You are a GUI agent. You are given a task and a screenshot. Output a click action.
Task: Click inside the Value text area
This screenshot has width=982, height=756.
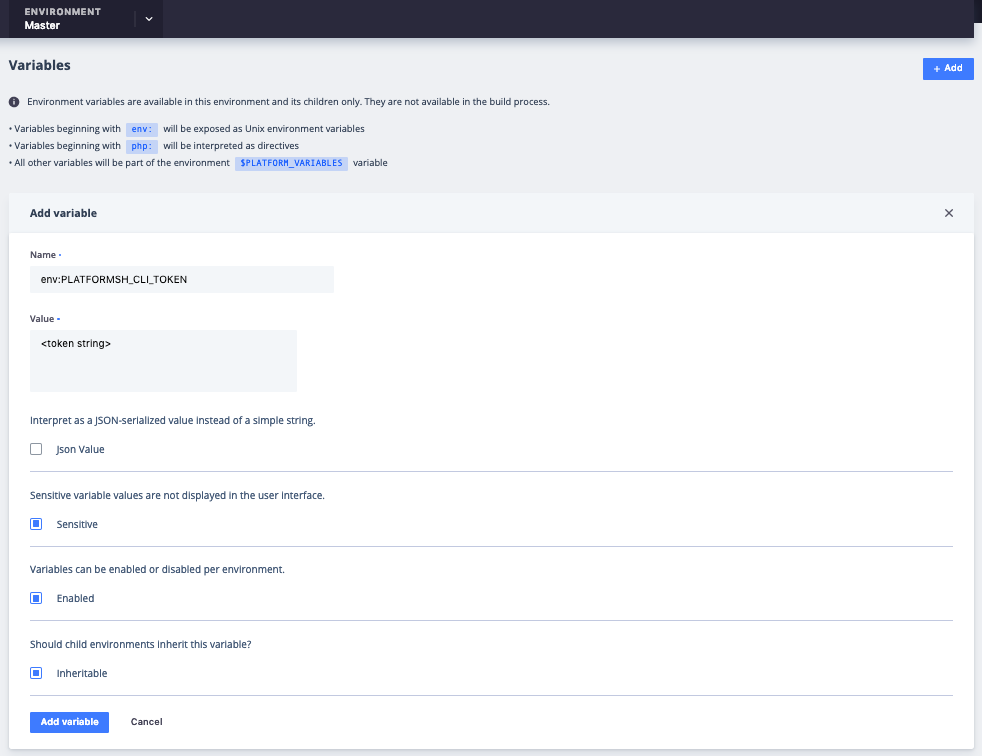point(163,361)
